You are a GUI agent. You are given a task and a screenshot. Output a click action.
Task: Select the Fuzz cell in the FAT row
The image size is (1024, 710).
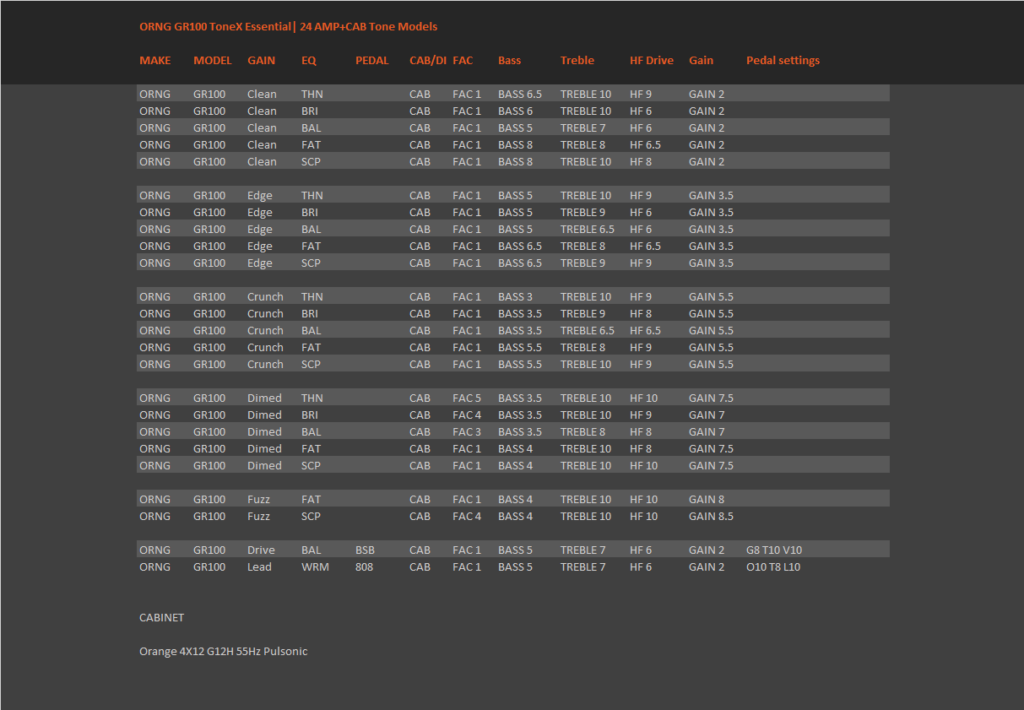pos(259,500)
